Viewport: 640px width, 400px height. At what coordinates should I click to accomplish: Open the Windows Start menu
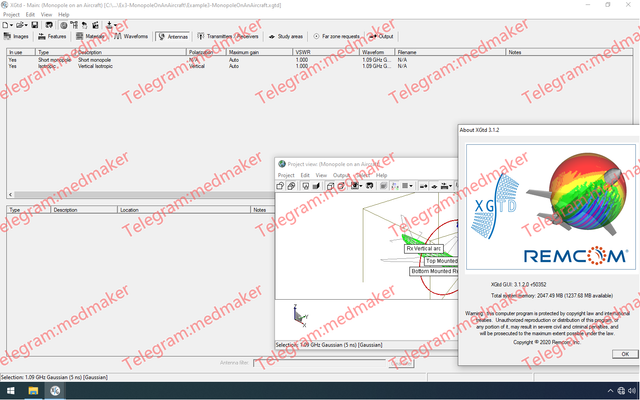(11, 391)
